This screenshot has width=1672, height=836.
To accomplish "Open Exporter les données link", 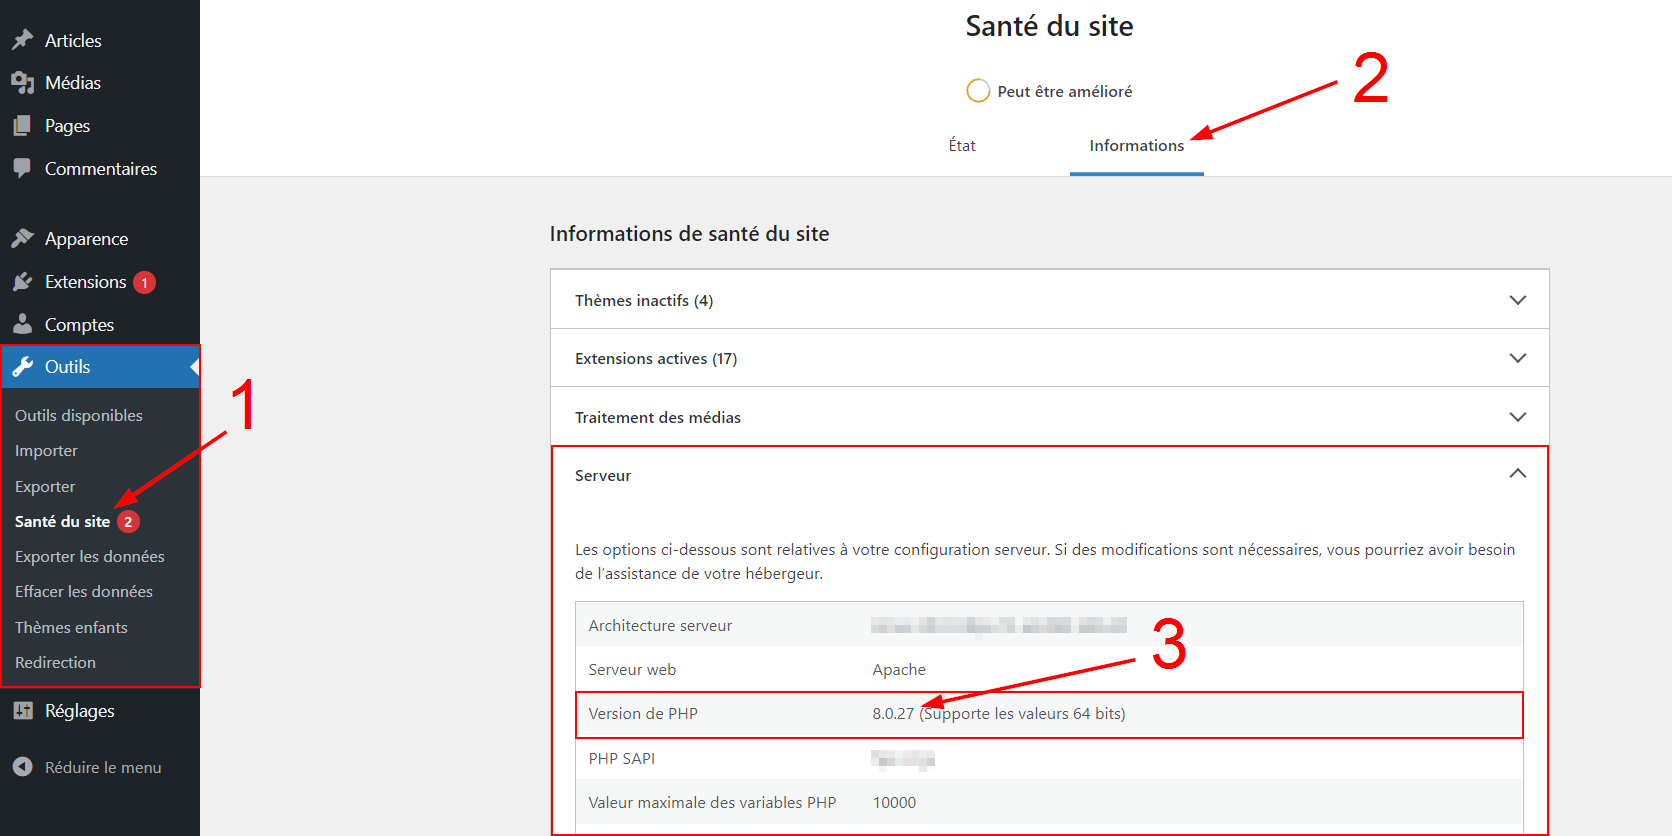I will [90, 557].
